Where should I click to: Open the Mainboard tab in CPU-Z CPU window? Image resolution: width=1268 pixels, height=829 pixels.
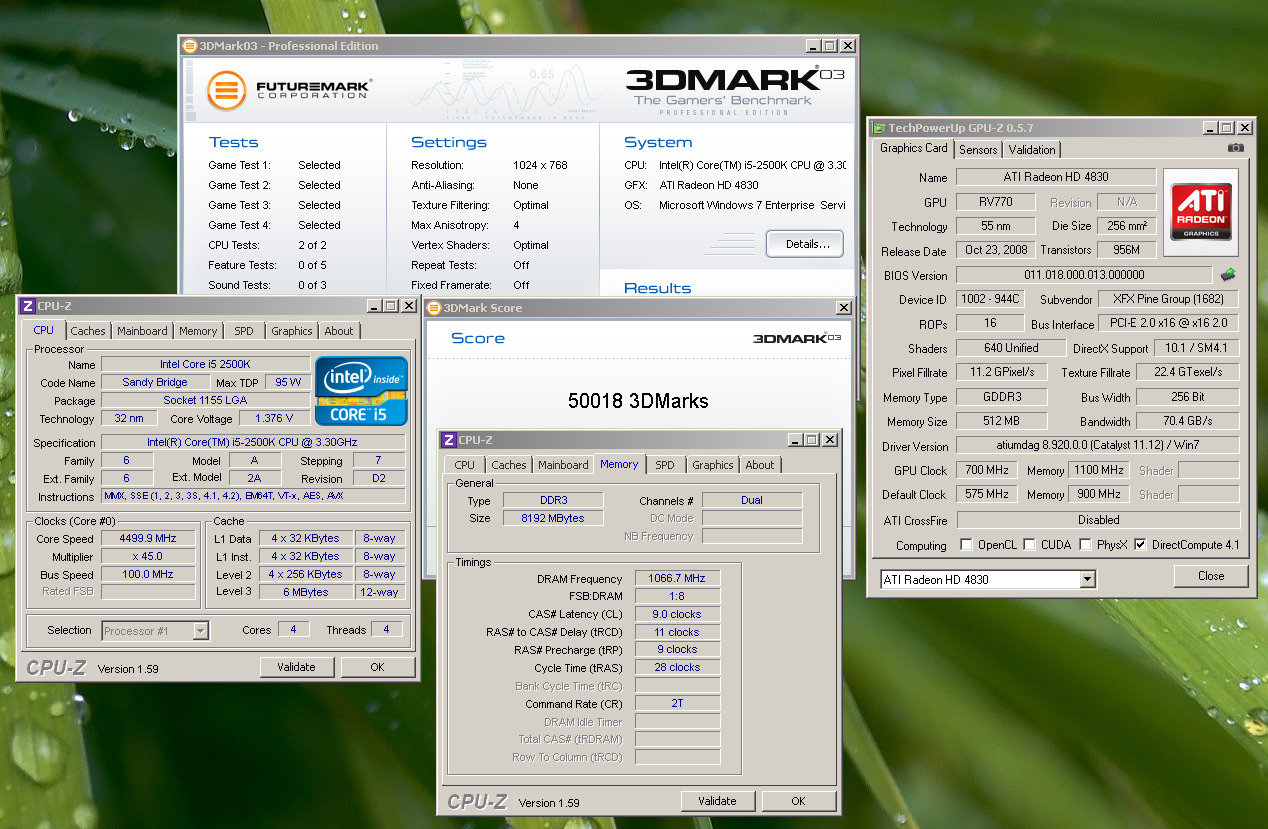(142, 331)
